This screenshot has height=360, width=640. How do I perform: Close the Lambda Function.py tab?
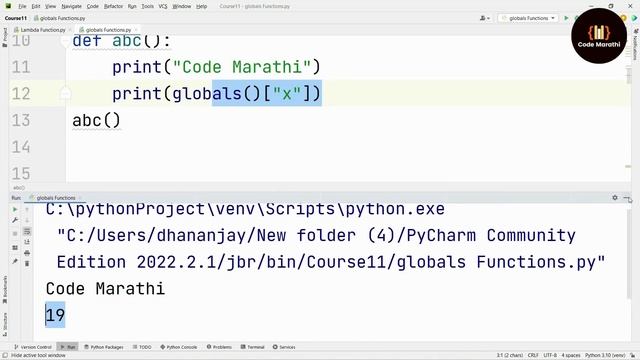pos(70,30)
